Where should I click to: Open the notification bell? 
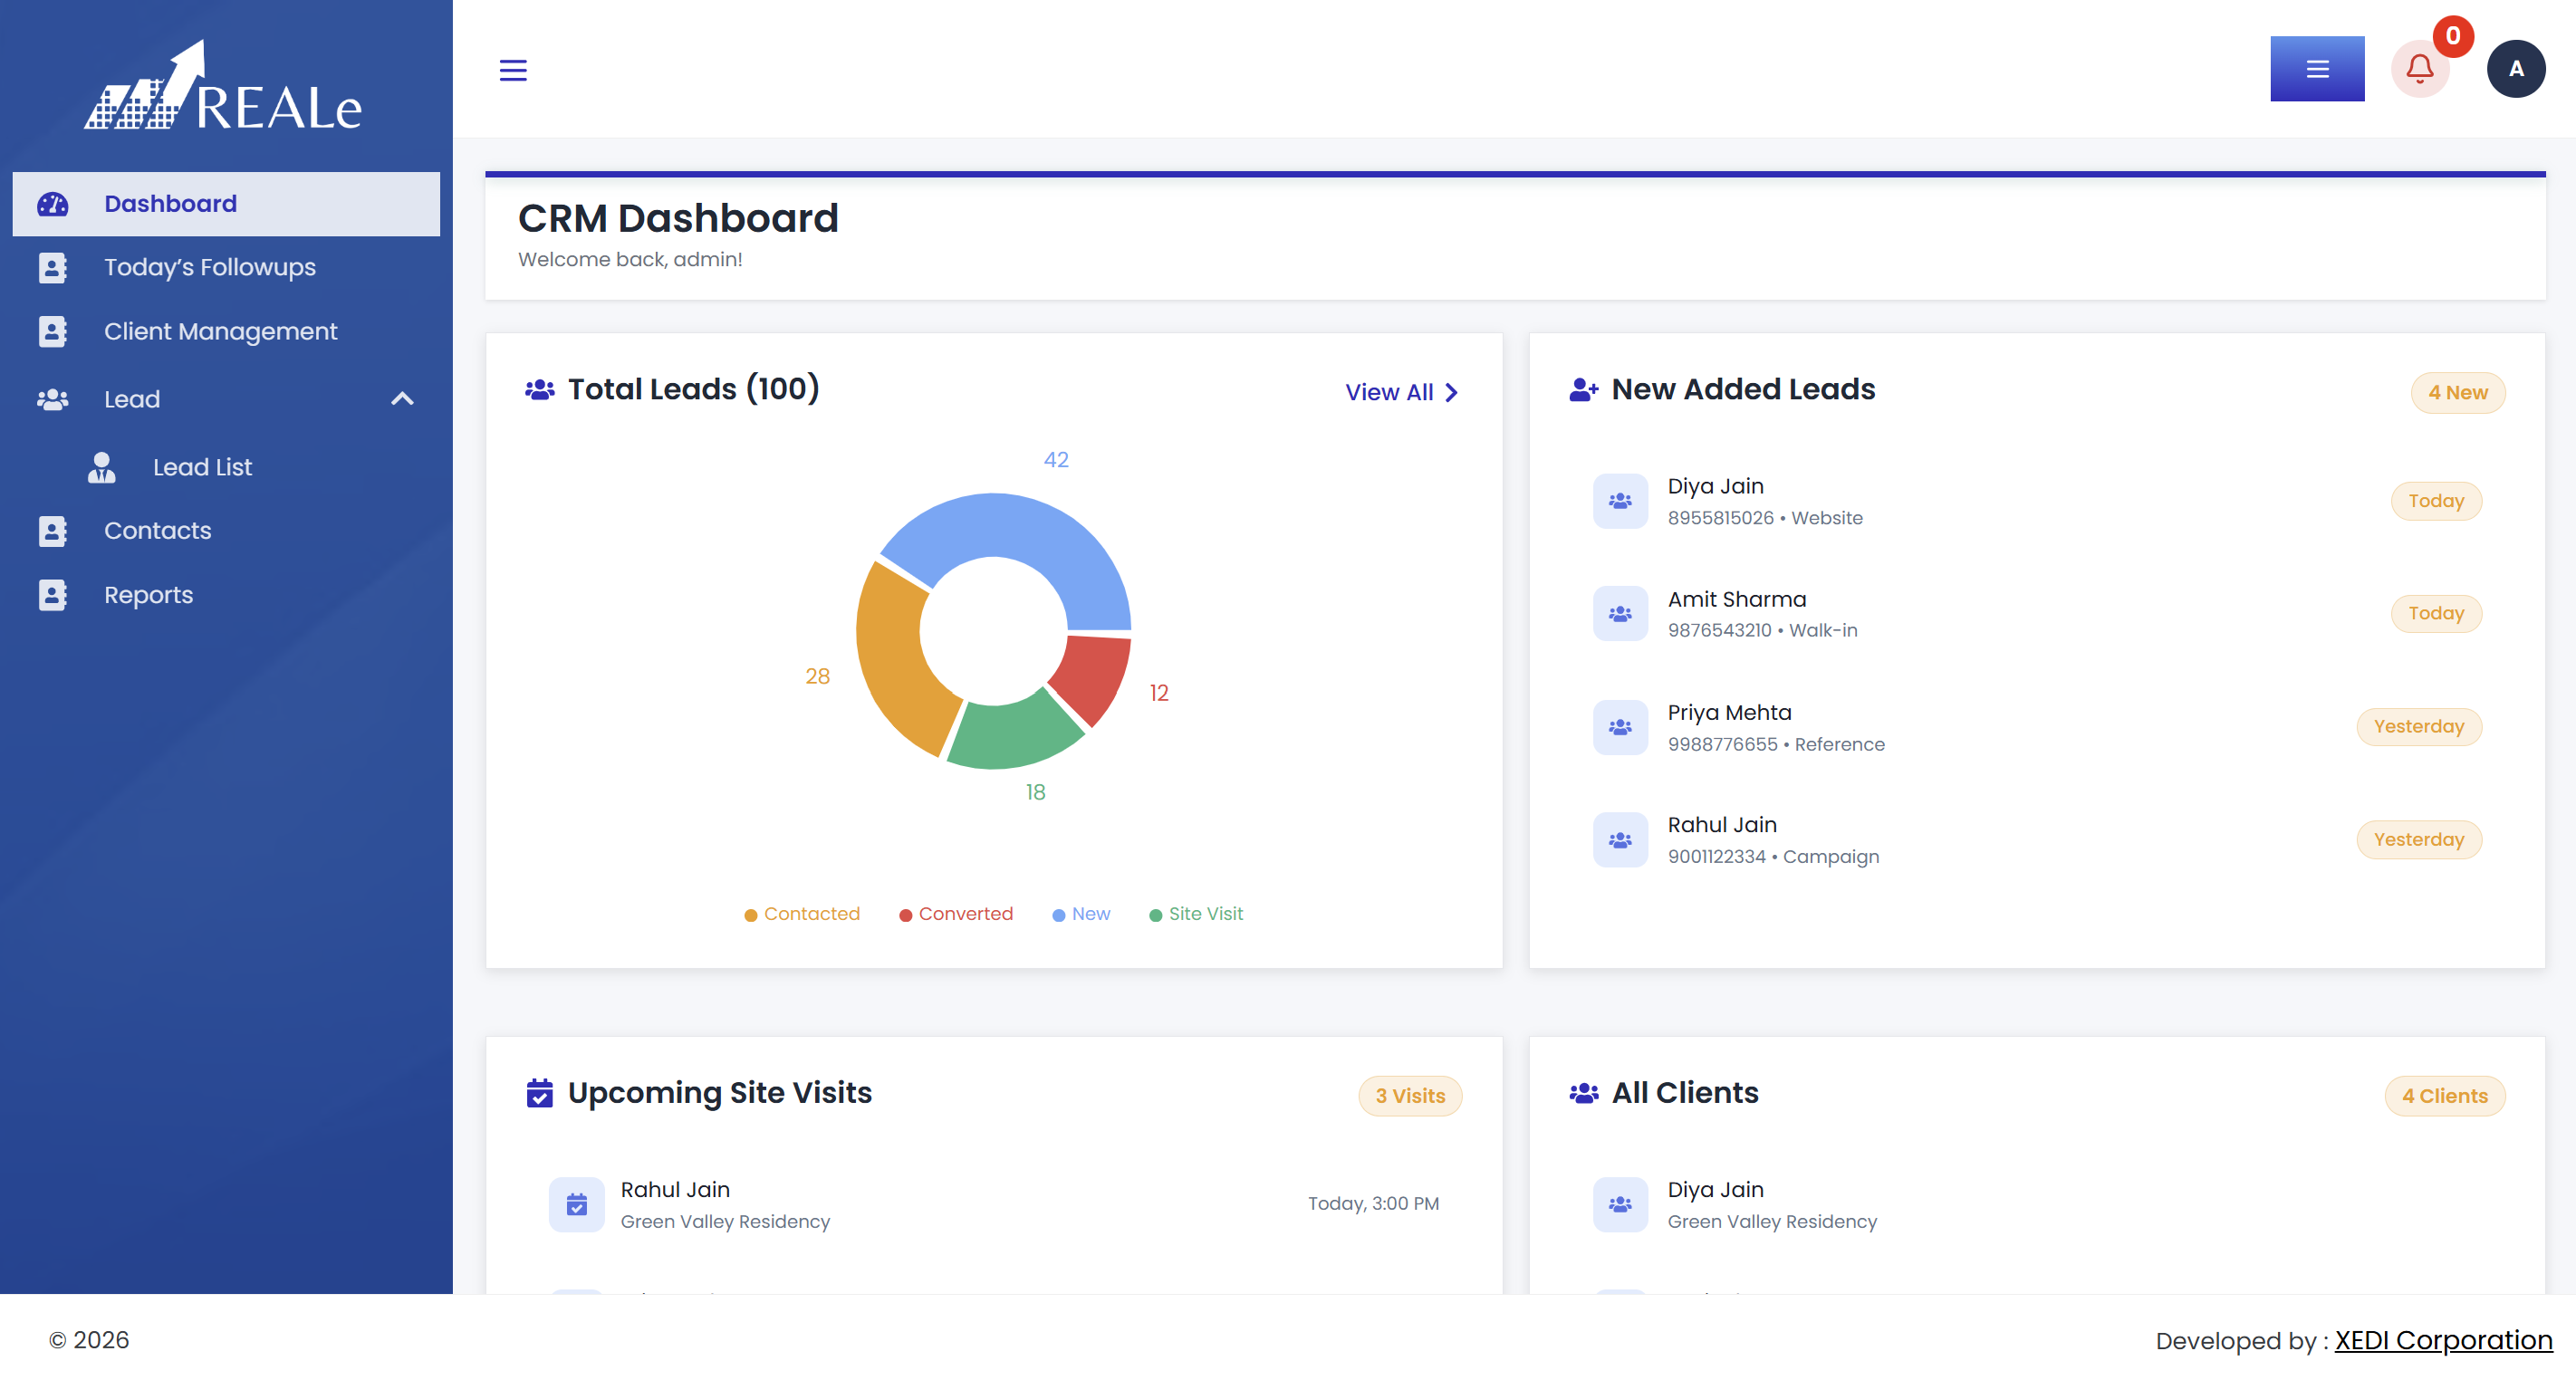(x=2419, y=69)
